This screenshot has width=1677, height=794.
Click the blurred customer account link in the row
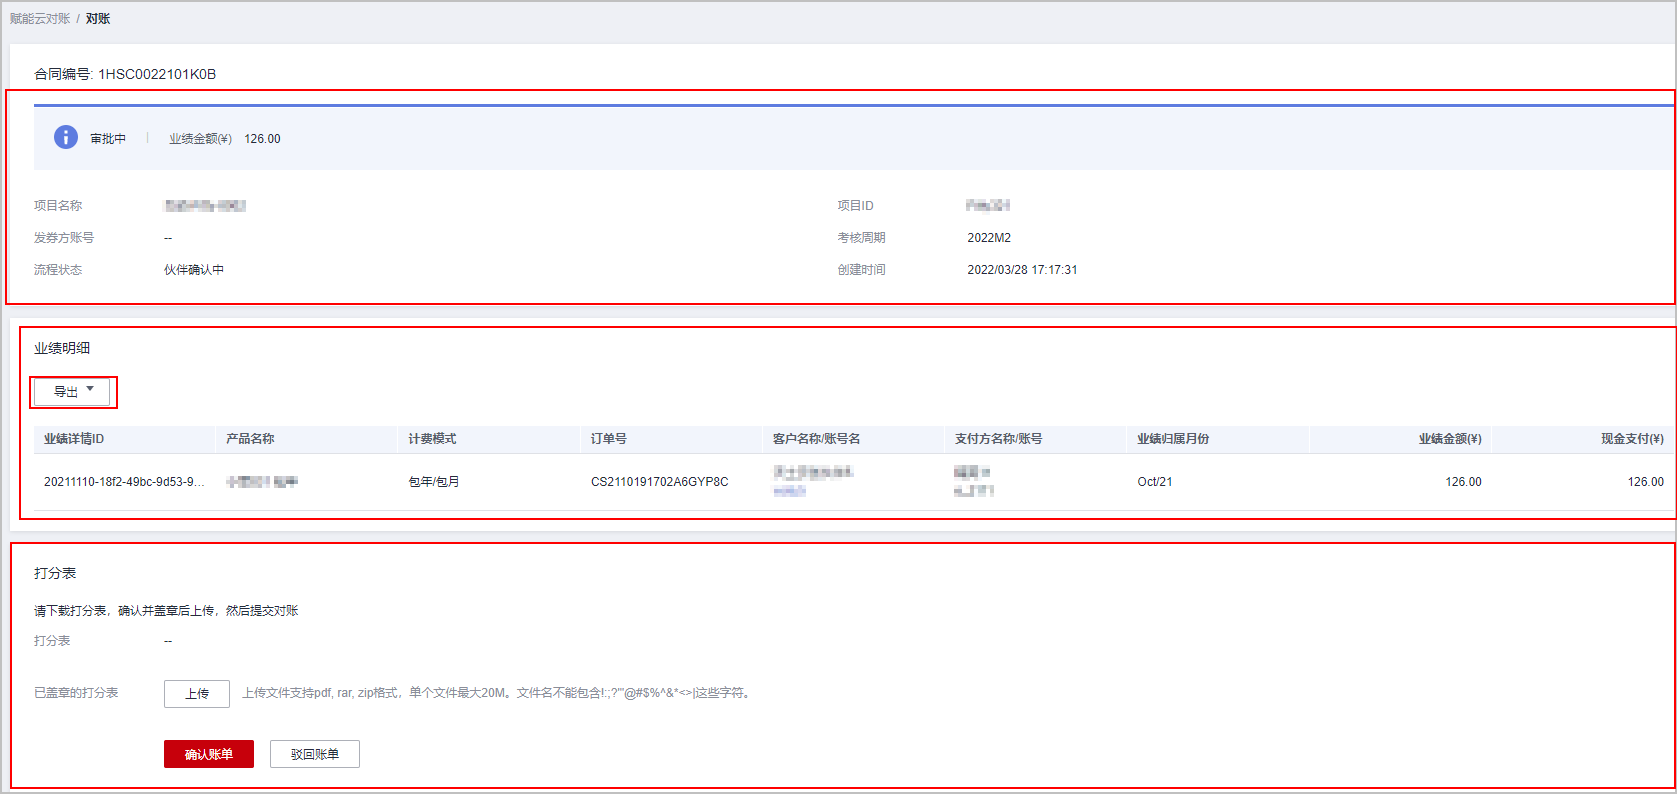tap(789, 491)
